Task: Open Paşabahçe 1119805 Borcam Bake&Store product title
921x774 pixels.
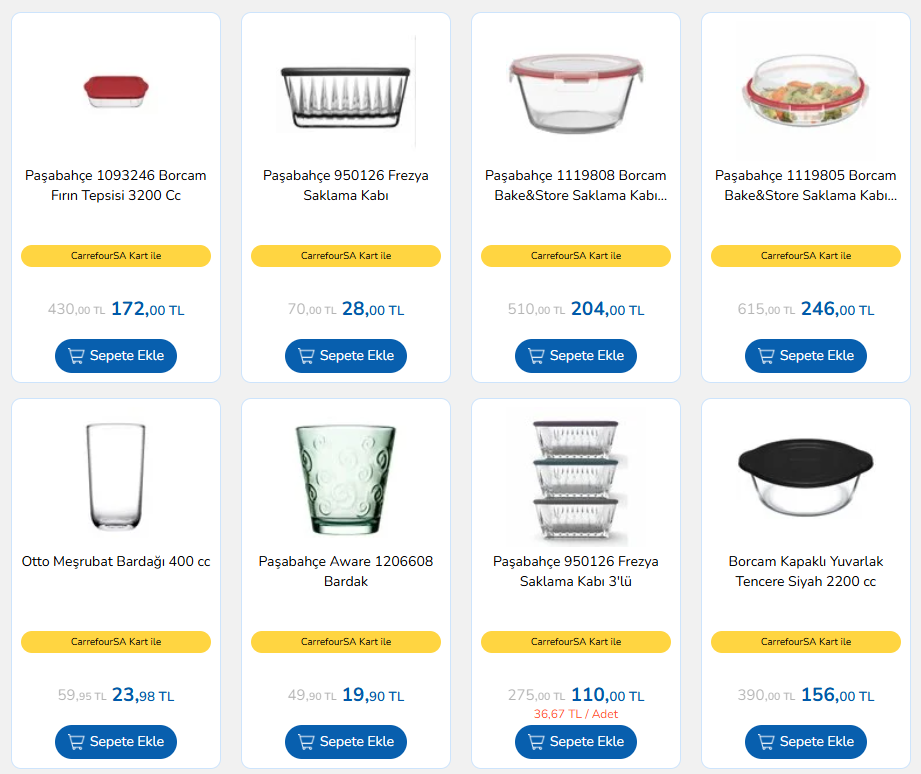Action: coord(805,185)
